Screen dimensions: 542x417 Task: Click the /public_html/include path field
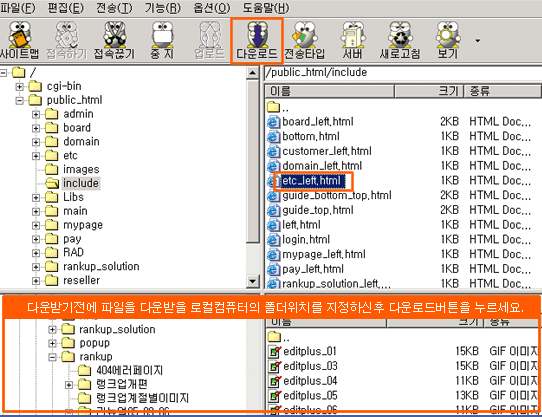click(403, 73)
